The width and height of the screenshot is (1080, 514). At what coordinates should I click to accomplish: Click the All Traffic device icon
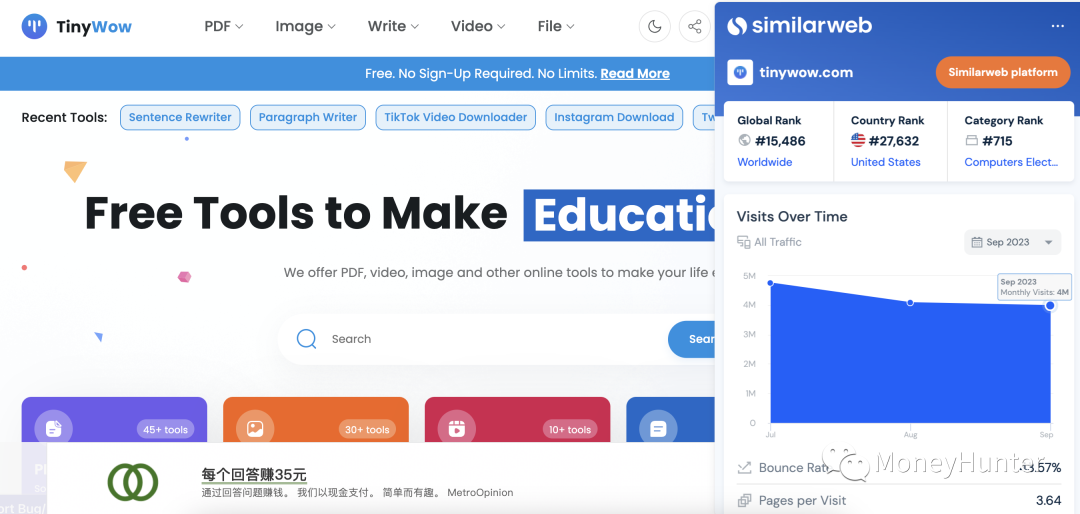pyautogui.click(x=743, y=242)
